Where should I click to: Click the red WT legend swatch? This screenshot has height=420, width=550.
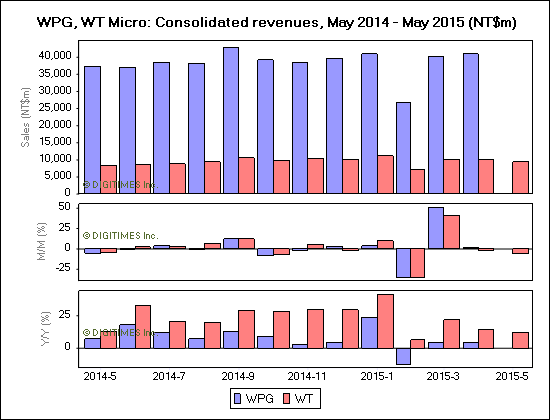(x=287, y=399)
